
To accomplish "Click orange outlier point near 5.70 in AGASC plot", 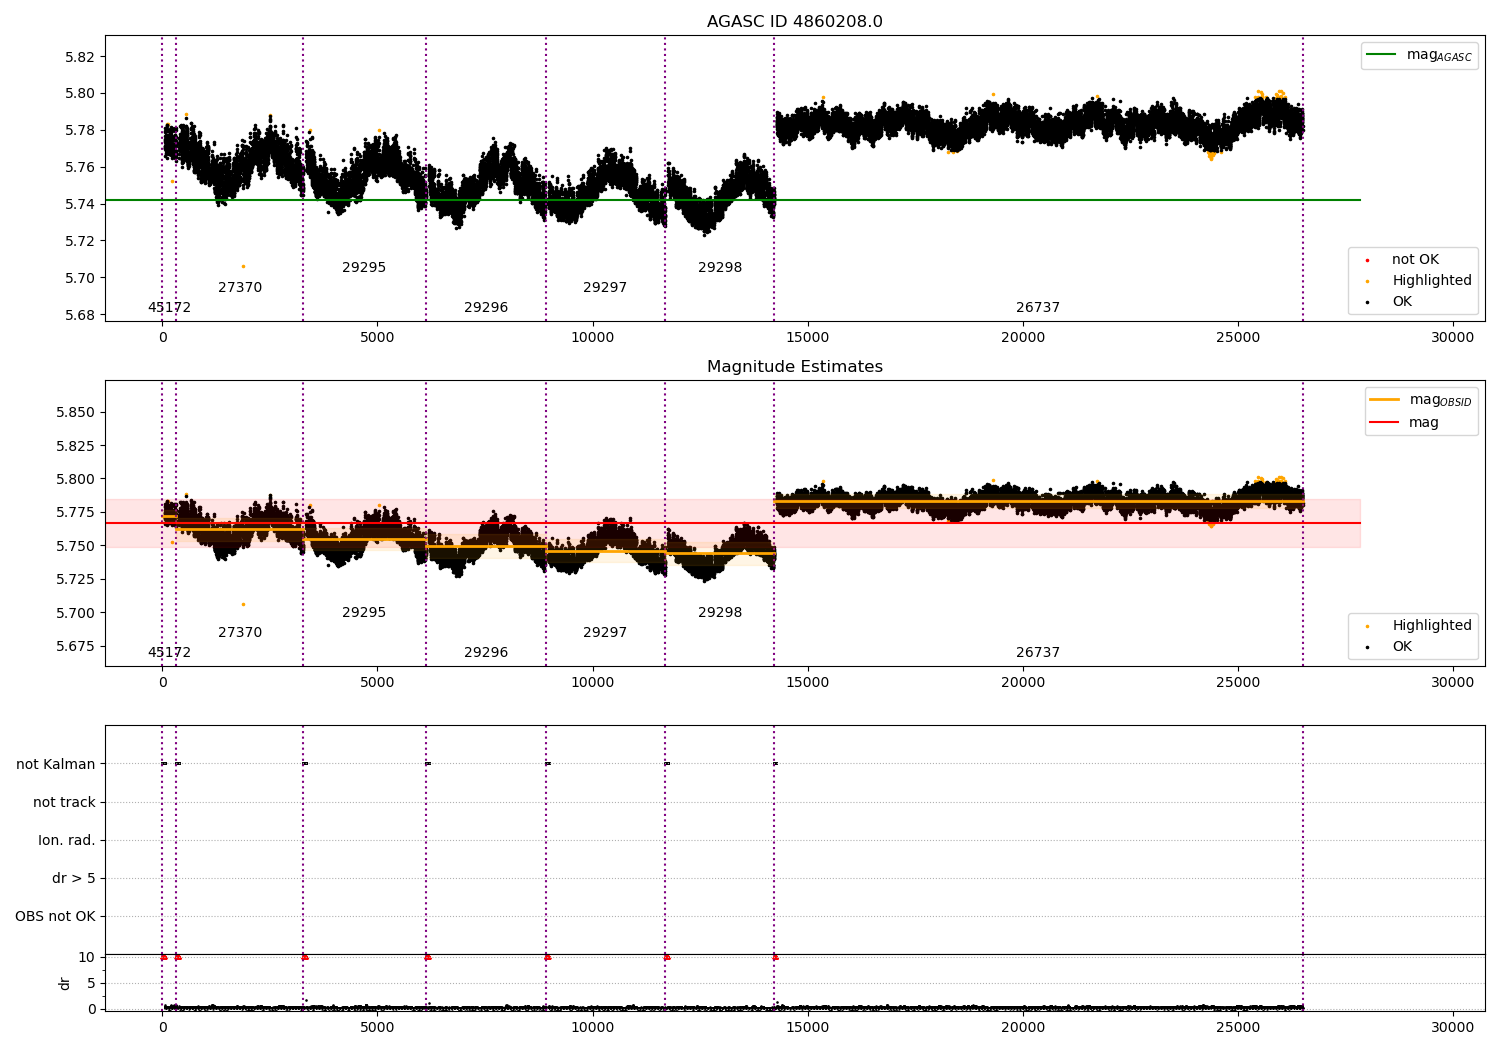I will pos(243,266).
